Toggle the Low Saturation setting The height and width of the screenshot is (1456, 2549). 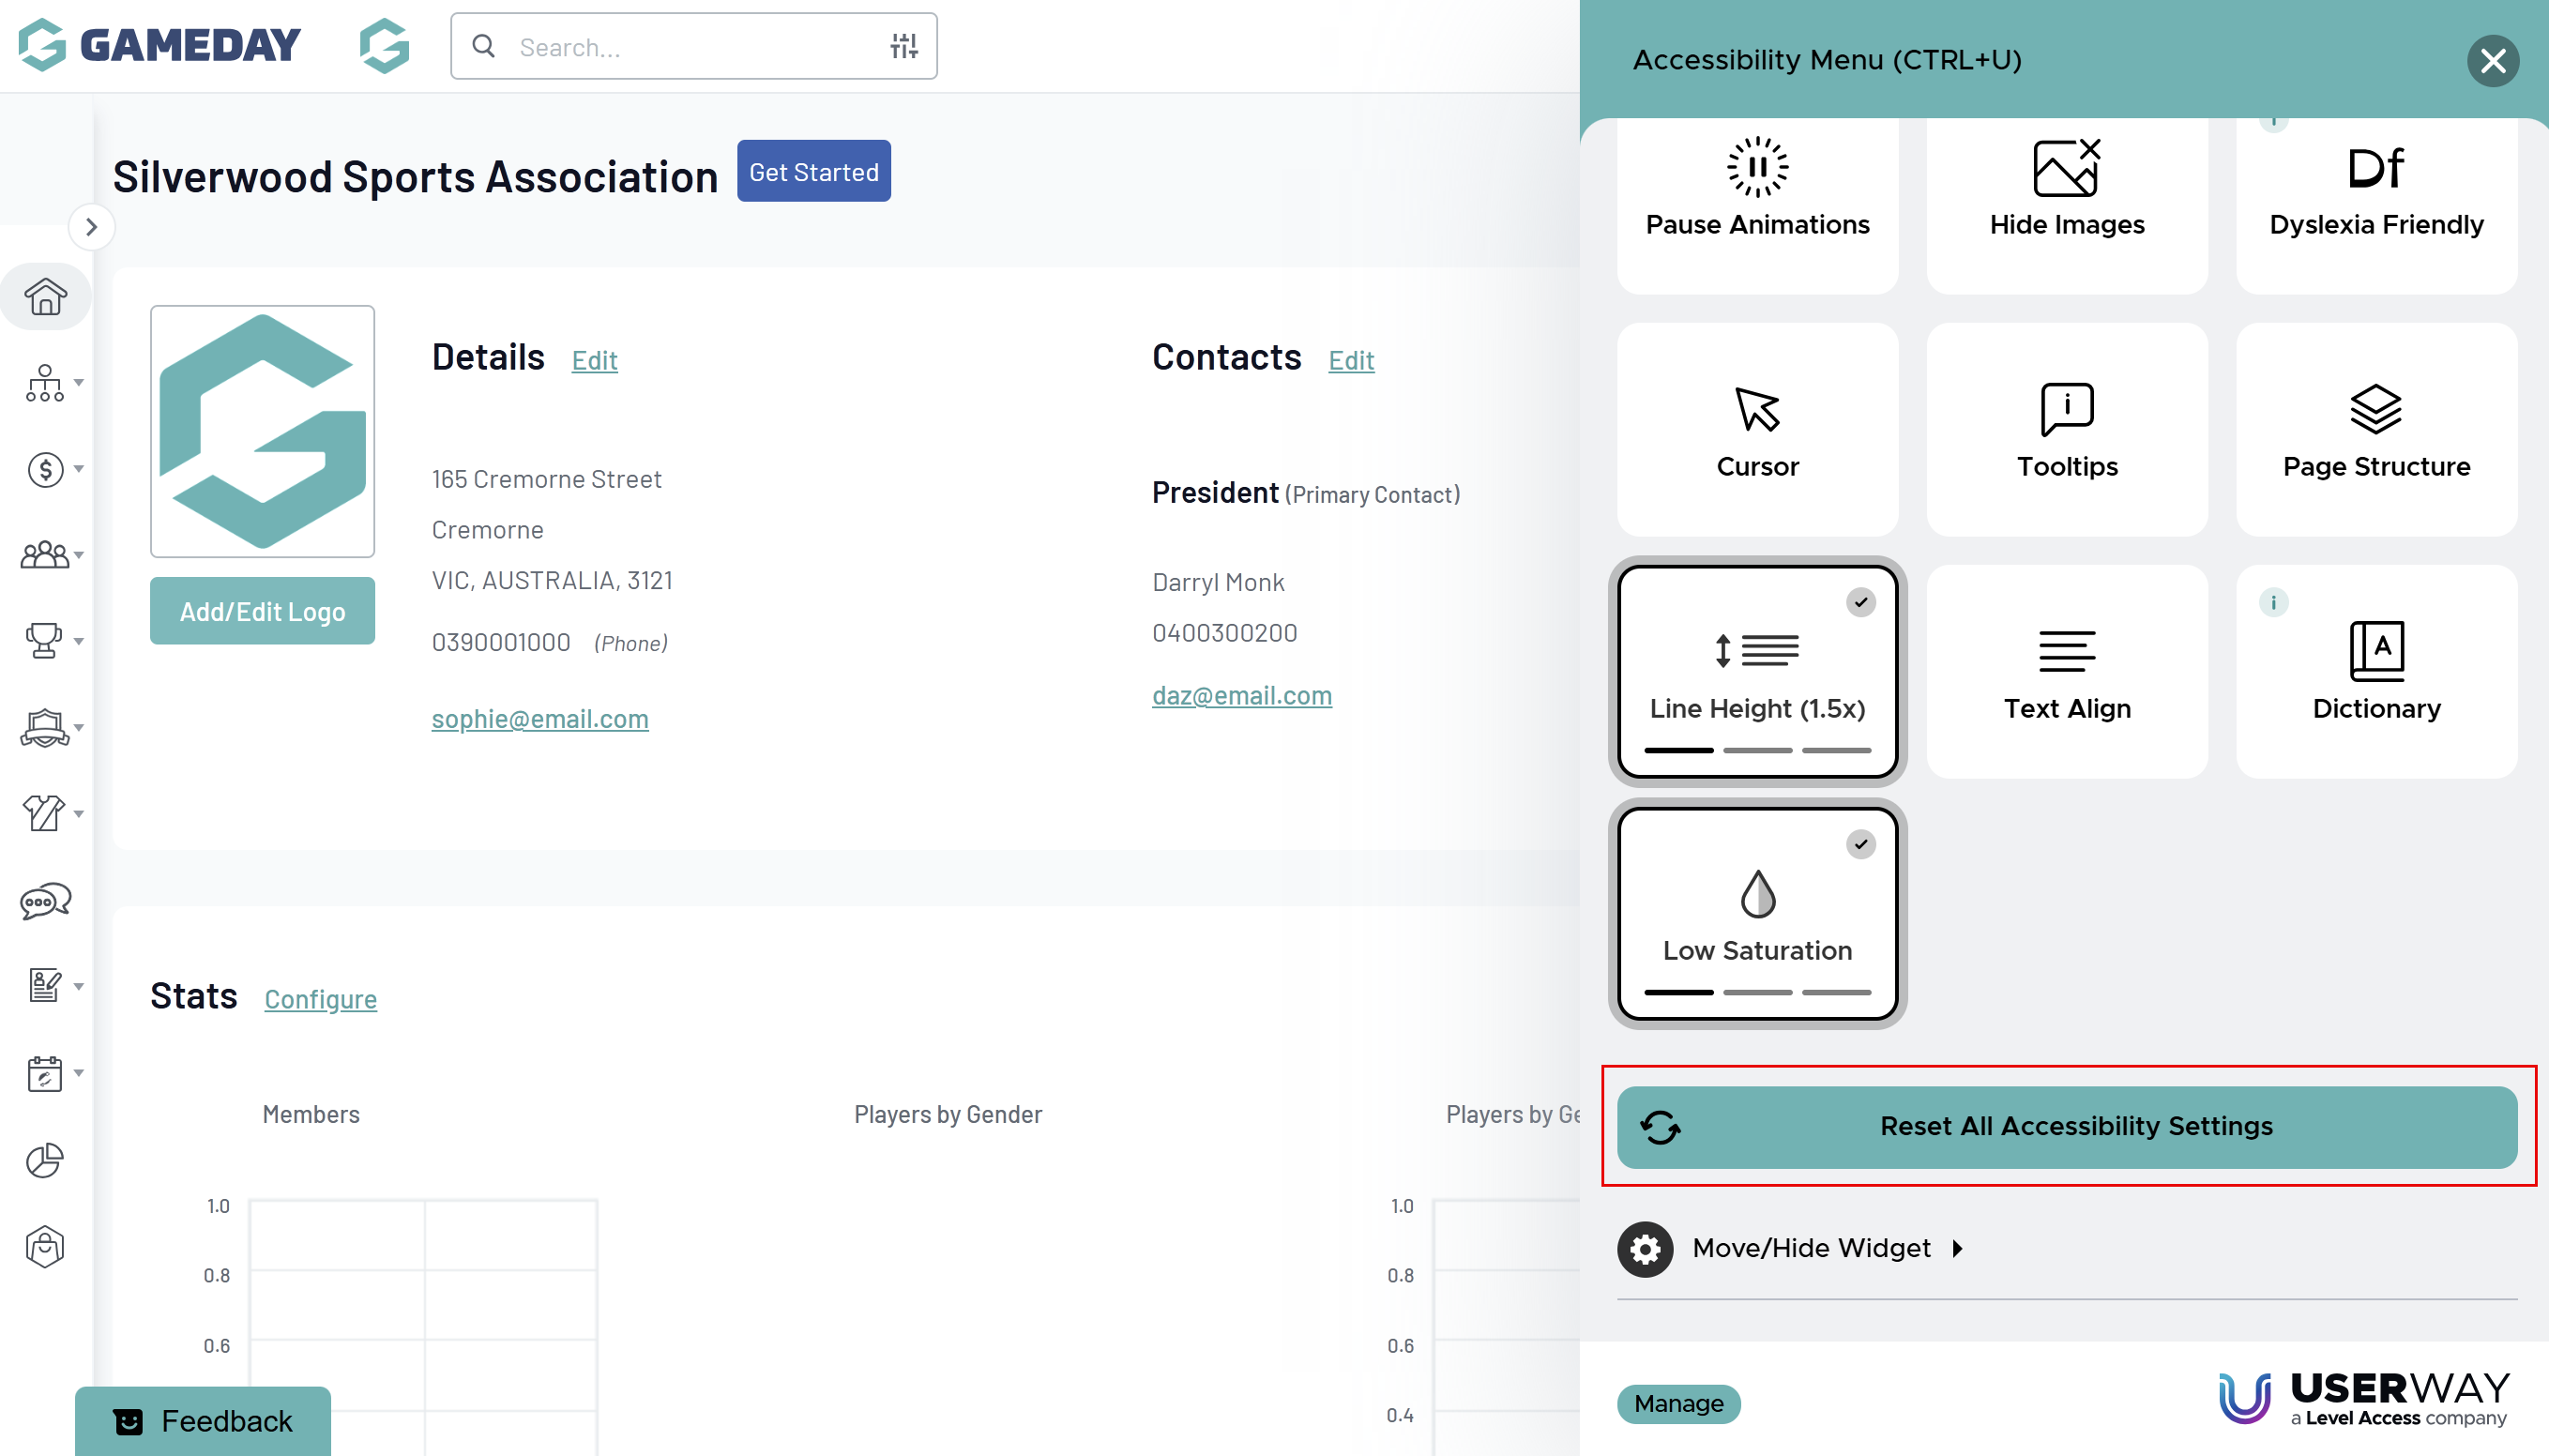coord(1757,913)
